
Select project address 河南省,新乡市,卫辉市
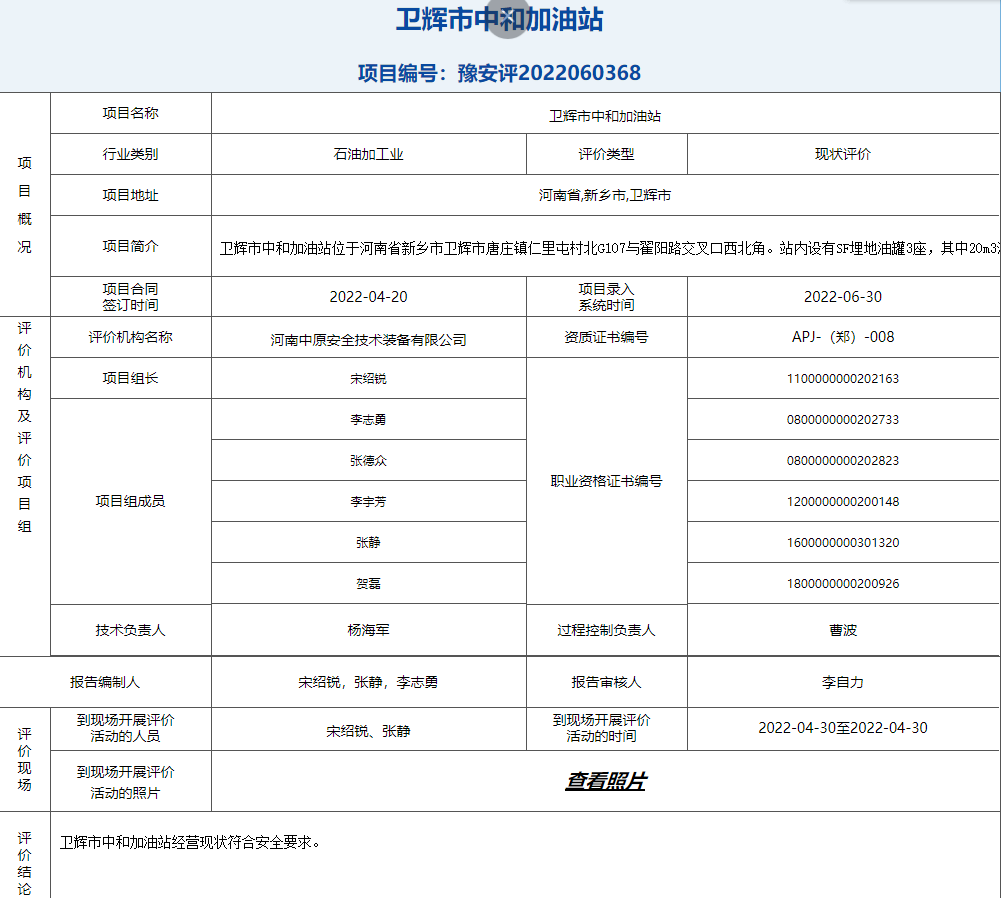coord(605,195)
